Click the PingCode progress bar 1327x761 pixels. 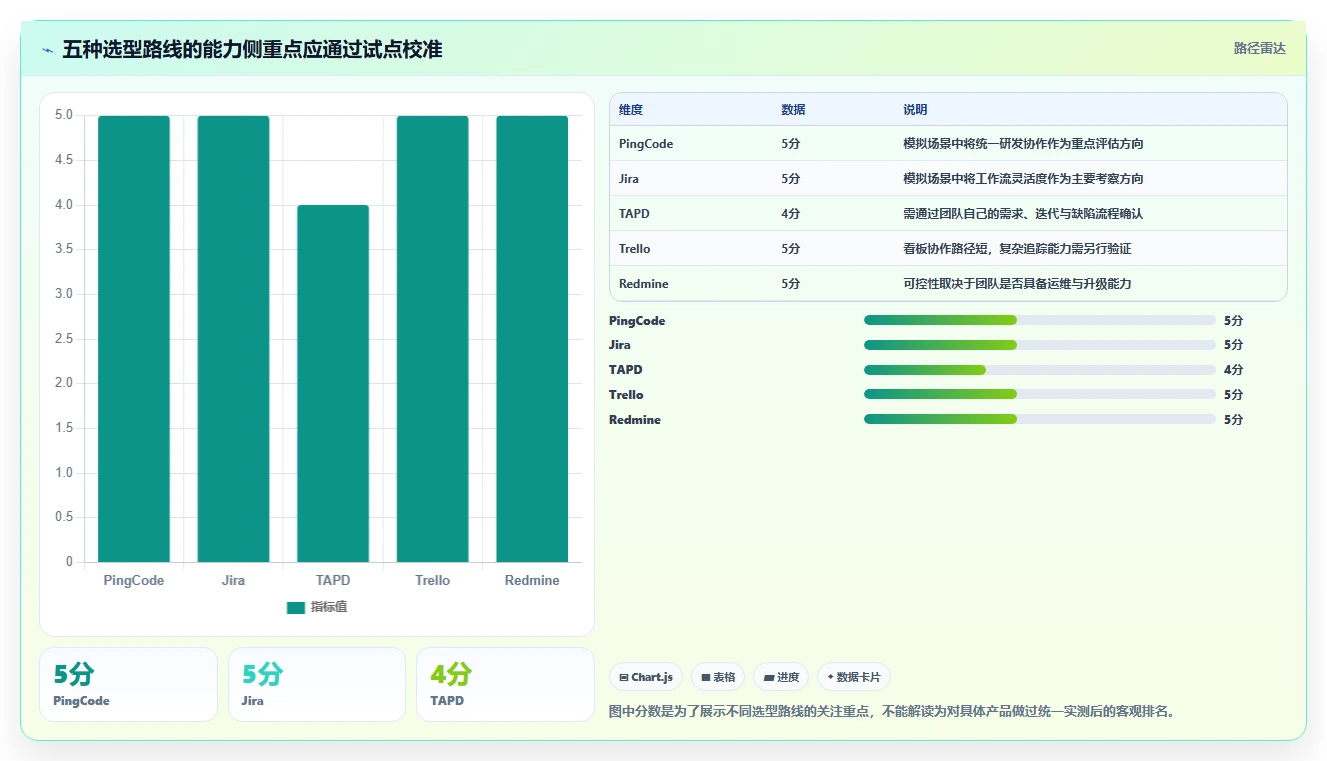1040,320
